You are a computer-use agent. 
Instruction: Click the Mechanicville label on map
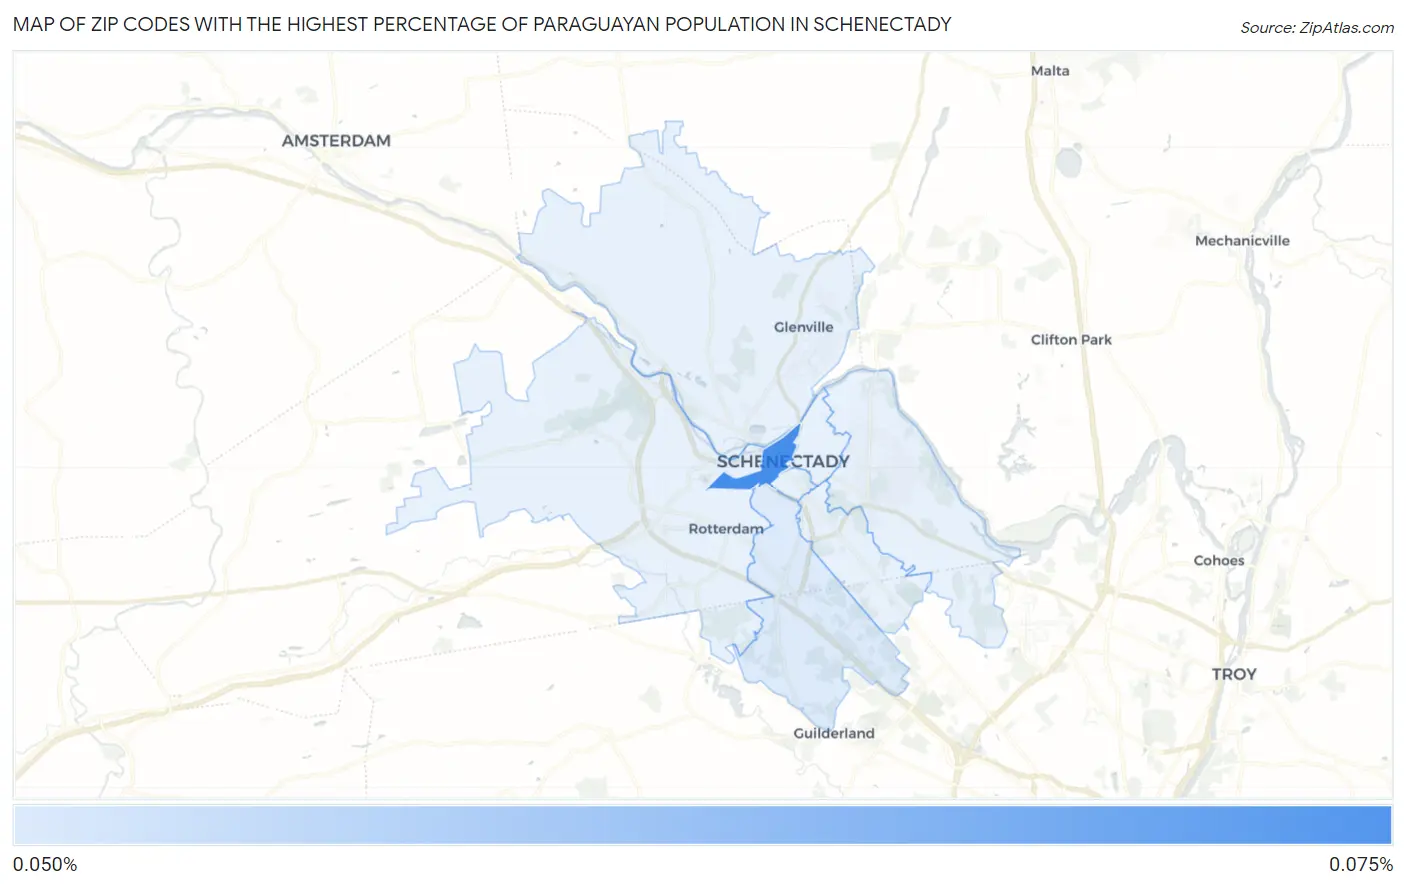pos(1242,241)
